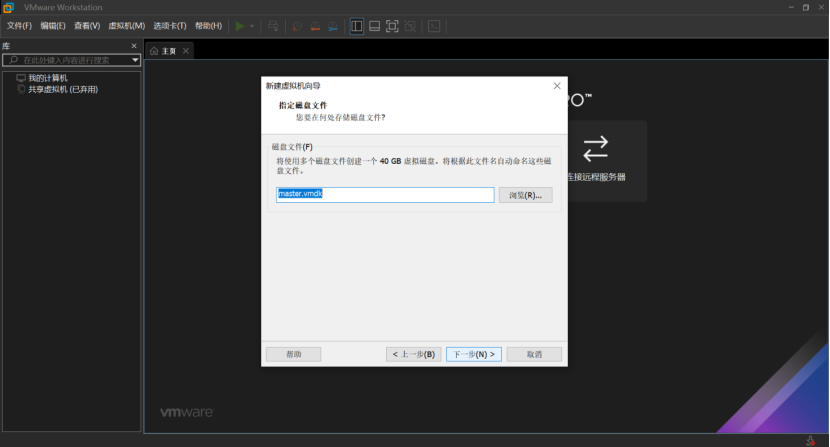Click the library search magnifier icon
The height and width of the screenshot is (447, 830).
coord(13,60)
